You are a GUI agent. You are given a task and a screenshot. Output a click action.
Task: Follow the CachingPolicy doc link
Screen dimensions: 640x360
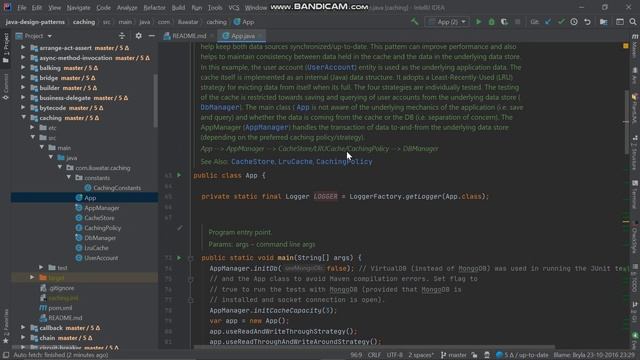[344, 162]
